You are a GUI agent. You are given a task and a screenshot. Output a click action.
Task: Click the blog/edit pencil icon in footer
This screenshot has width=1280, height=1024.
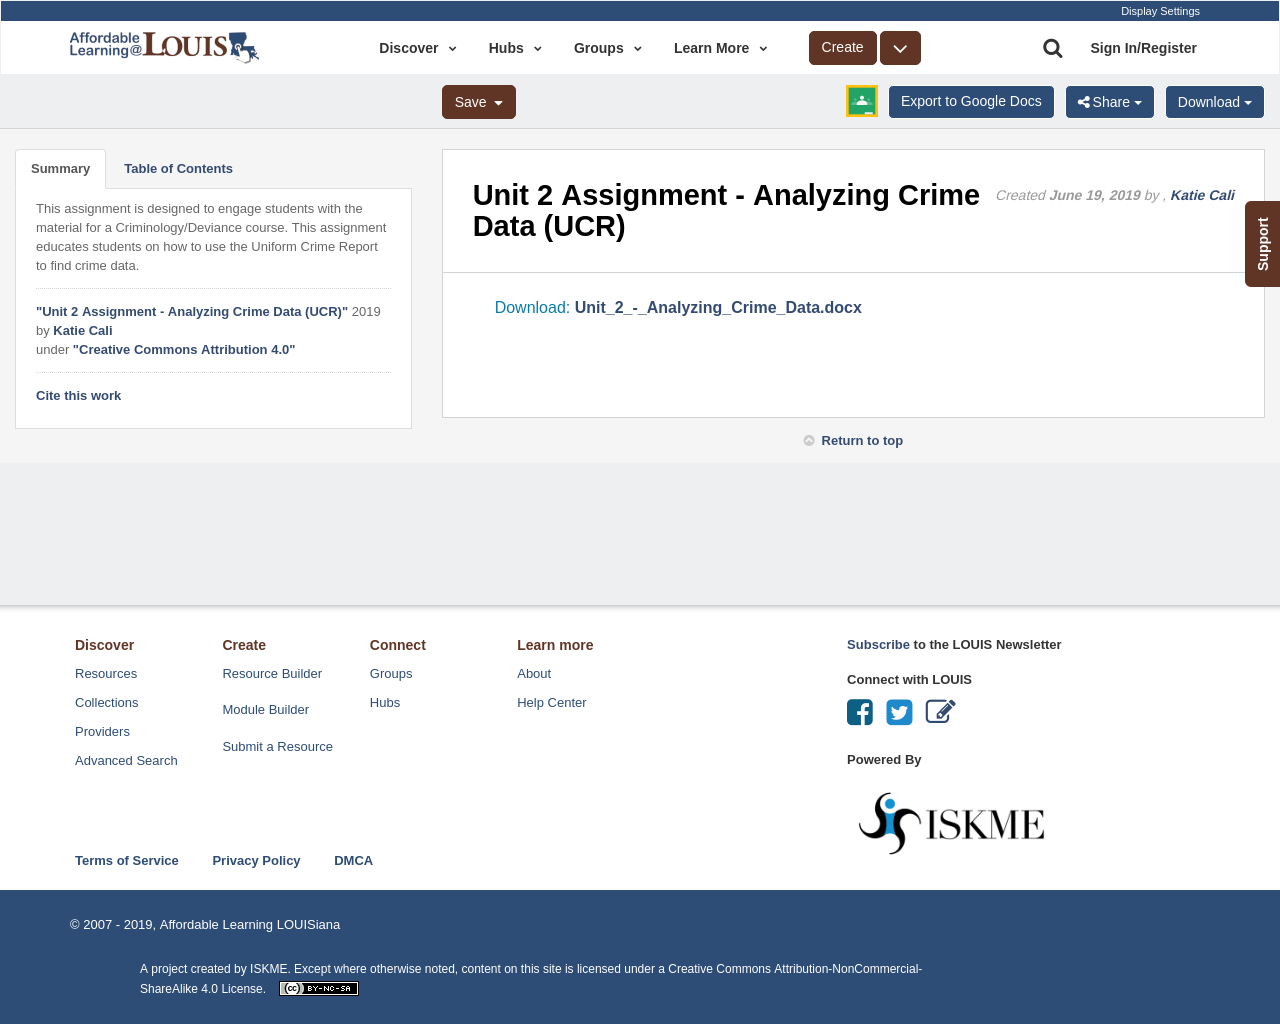click(940, 711)
